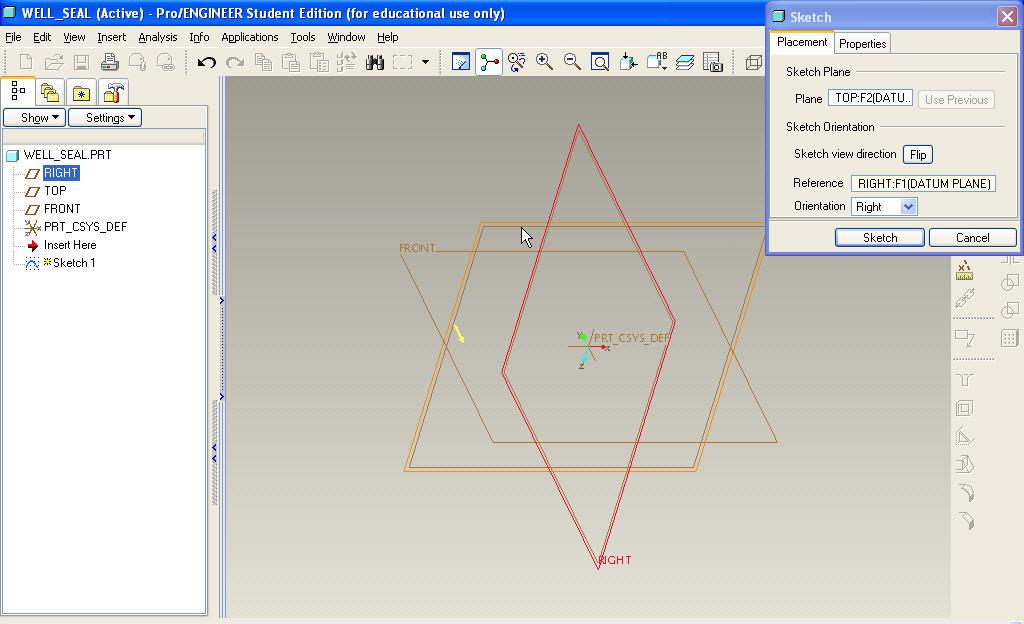This screenshot has height=624, width=1024.
Task: Open the Info menu
Action: point(199,37)
